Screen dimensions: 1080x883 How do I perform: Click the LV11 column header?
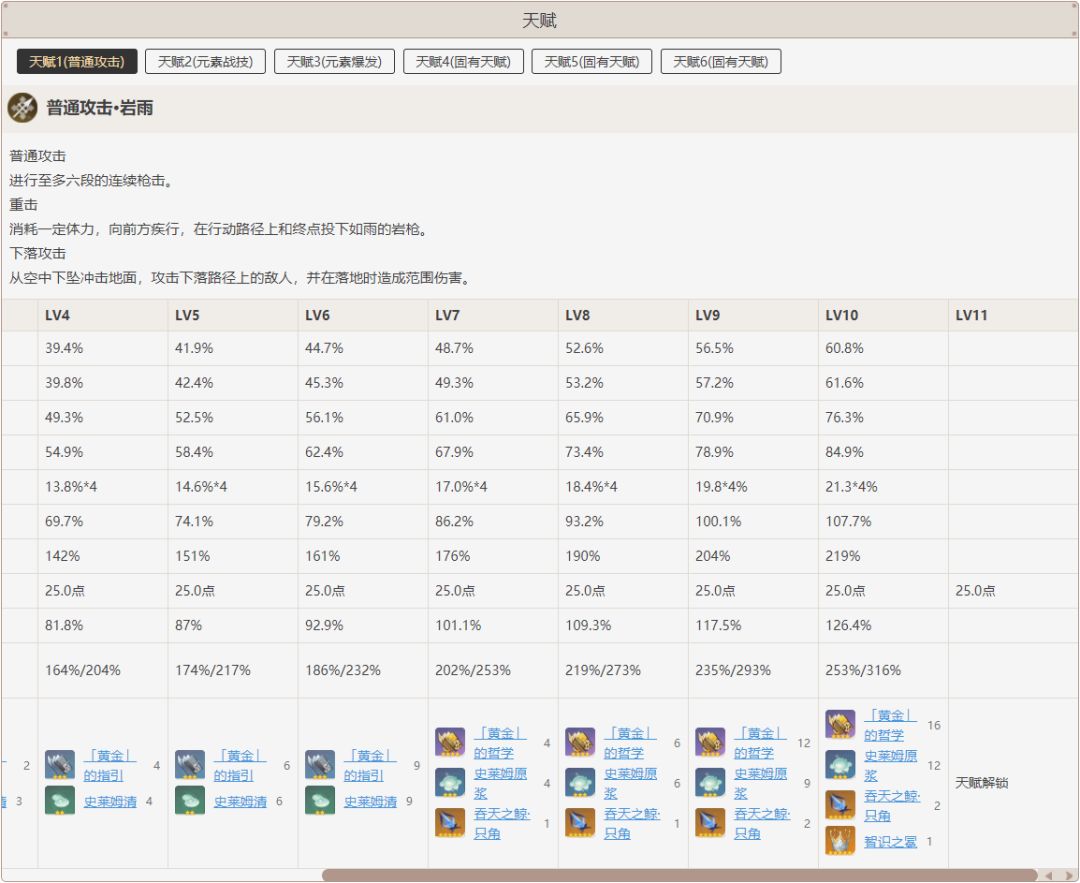pyautogui.click(x=1013, y=315)
